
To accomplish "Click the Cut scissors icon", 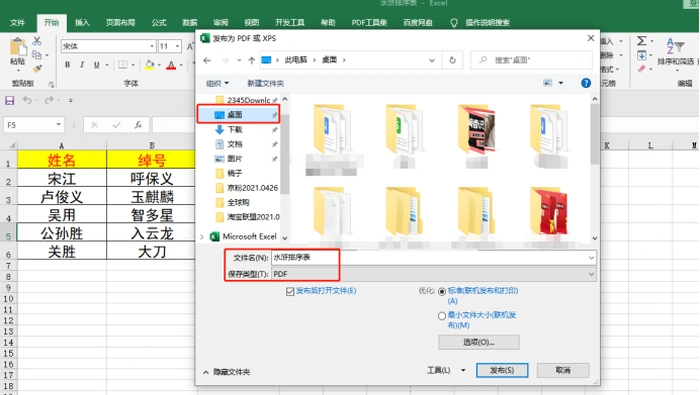I will [x=37, y=41].
